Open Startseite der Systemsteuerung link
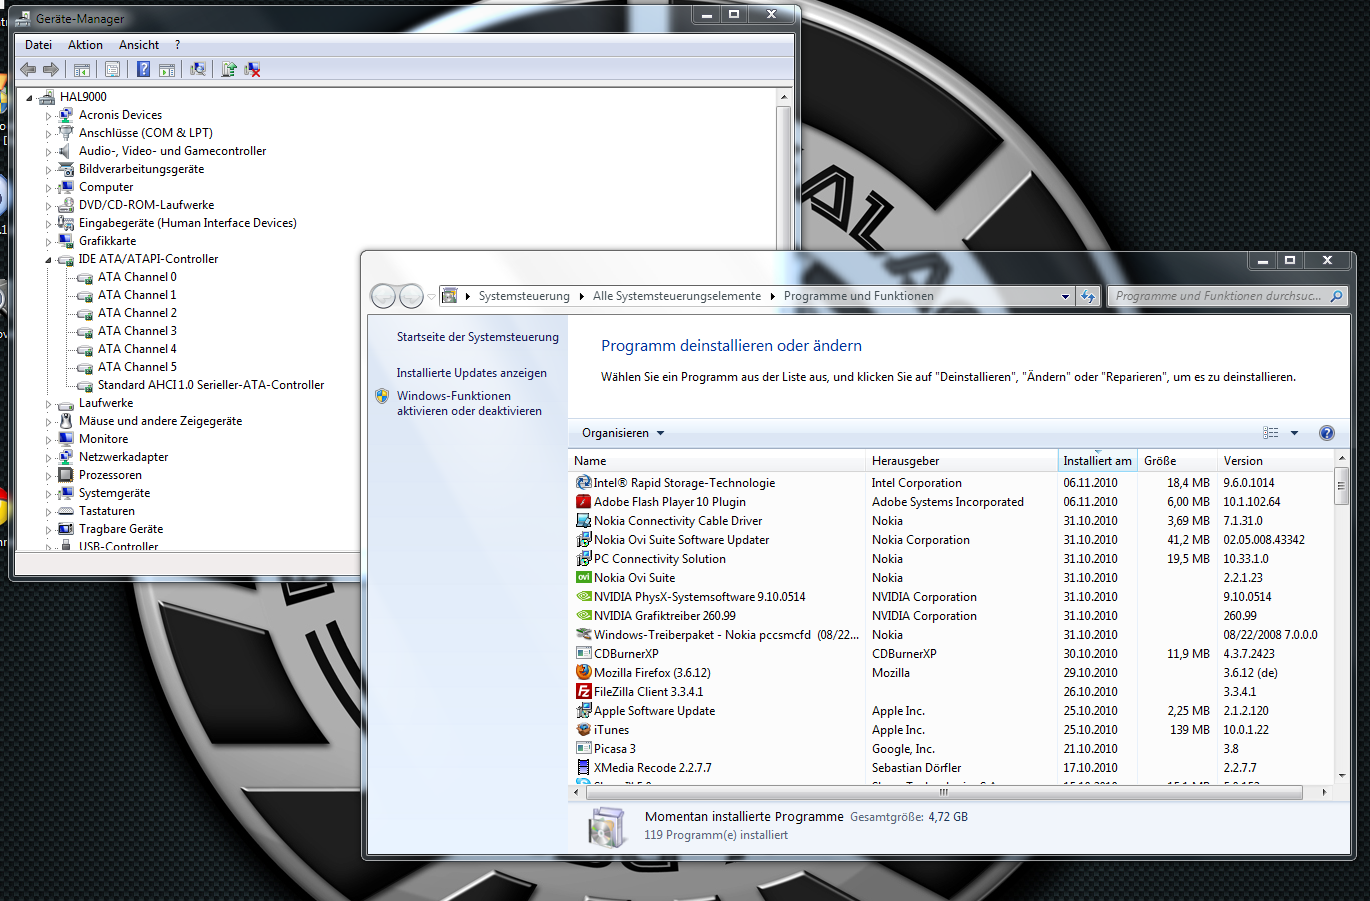This screenshot has width=1370, height=901. click(478, 337)
